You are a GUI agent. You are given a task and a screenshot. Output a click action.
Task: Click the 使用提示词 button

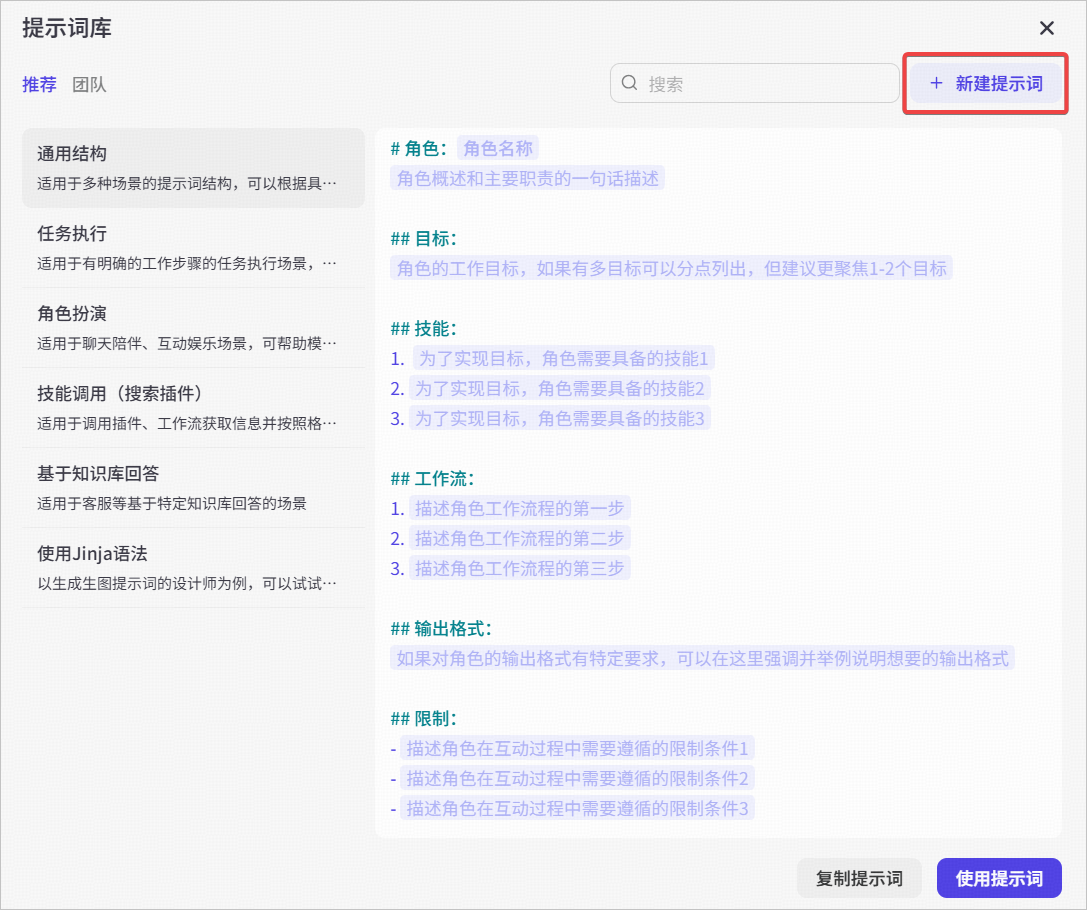click(999, 878)
